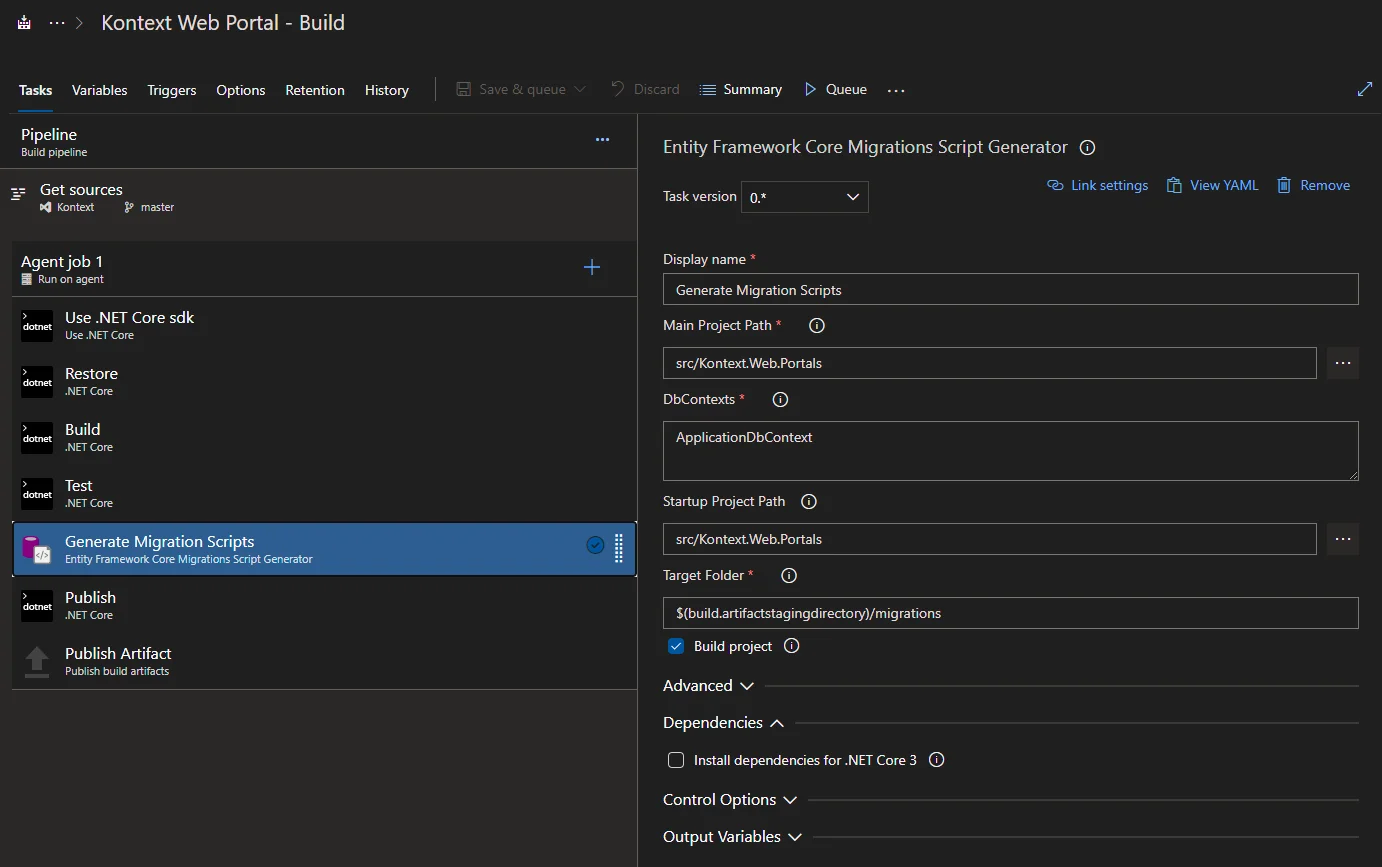Click the info icon beside DbContexts label
Screen dimensions: 1382x867
click(781, 400)
